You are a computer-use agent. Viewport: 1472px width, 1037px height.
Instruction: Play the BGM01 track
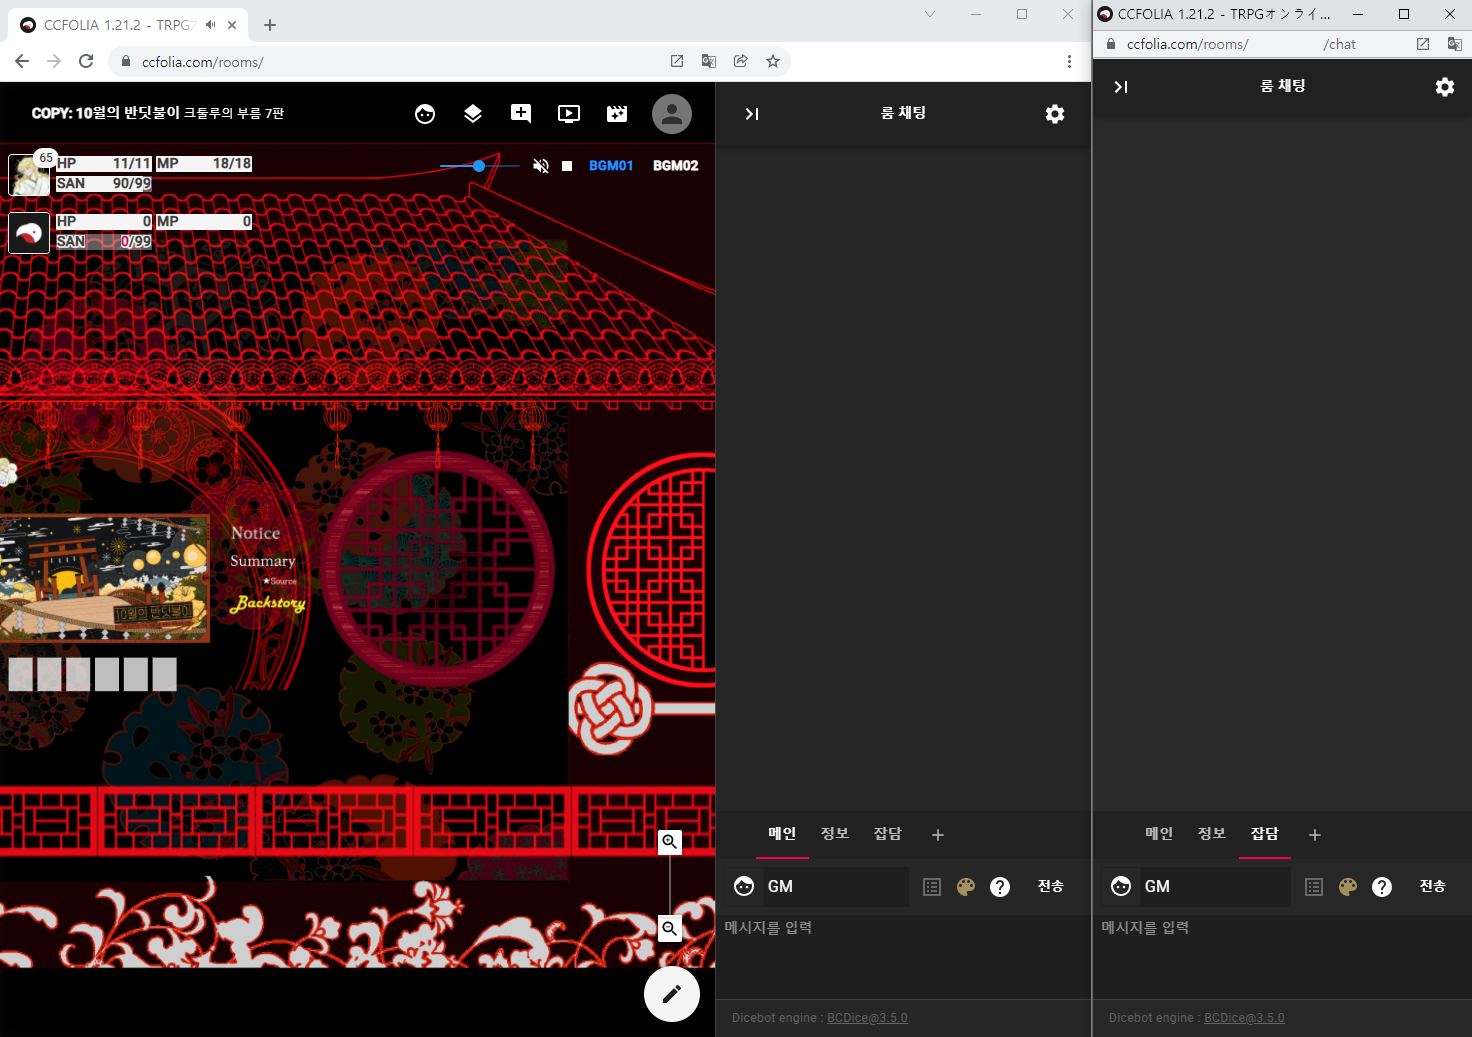click(611, 166)
